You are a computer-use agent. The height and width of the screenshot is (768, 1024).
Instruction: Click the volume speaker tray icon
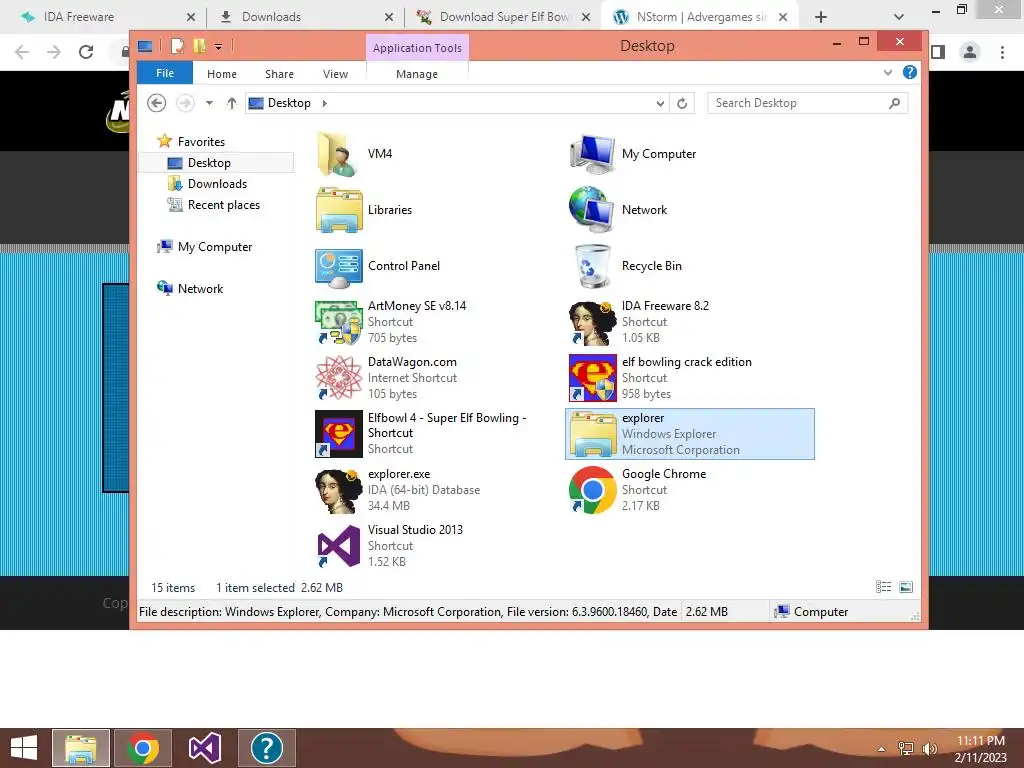tap(929, 749)
